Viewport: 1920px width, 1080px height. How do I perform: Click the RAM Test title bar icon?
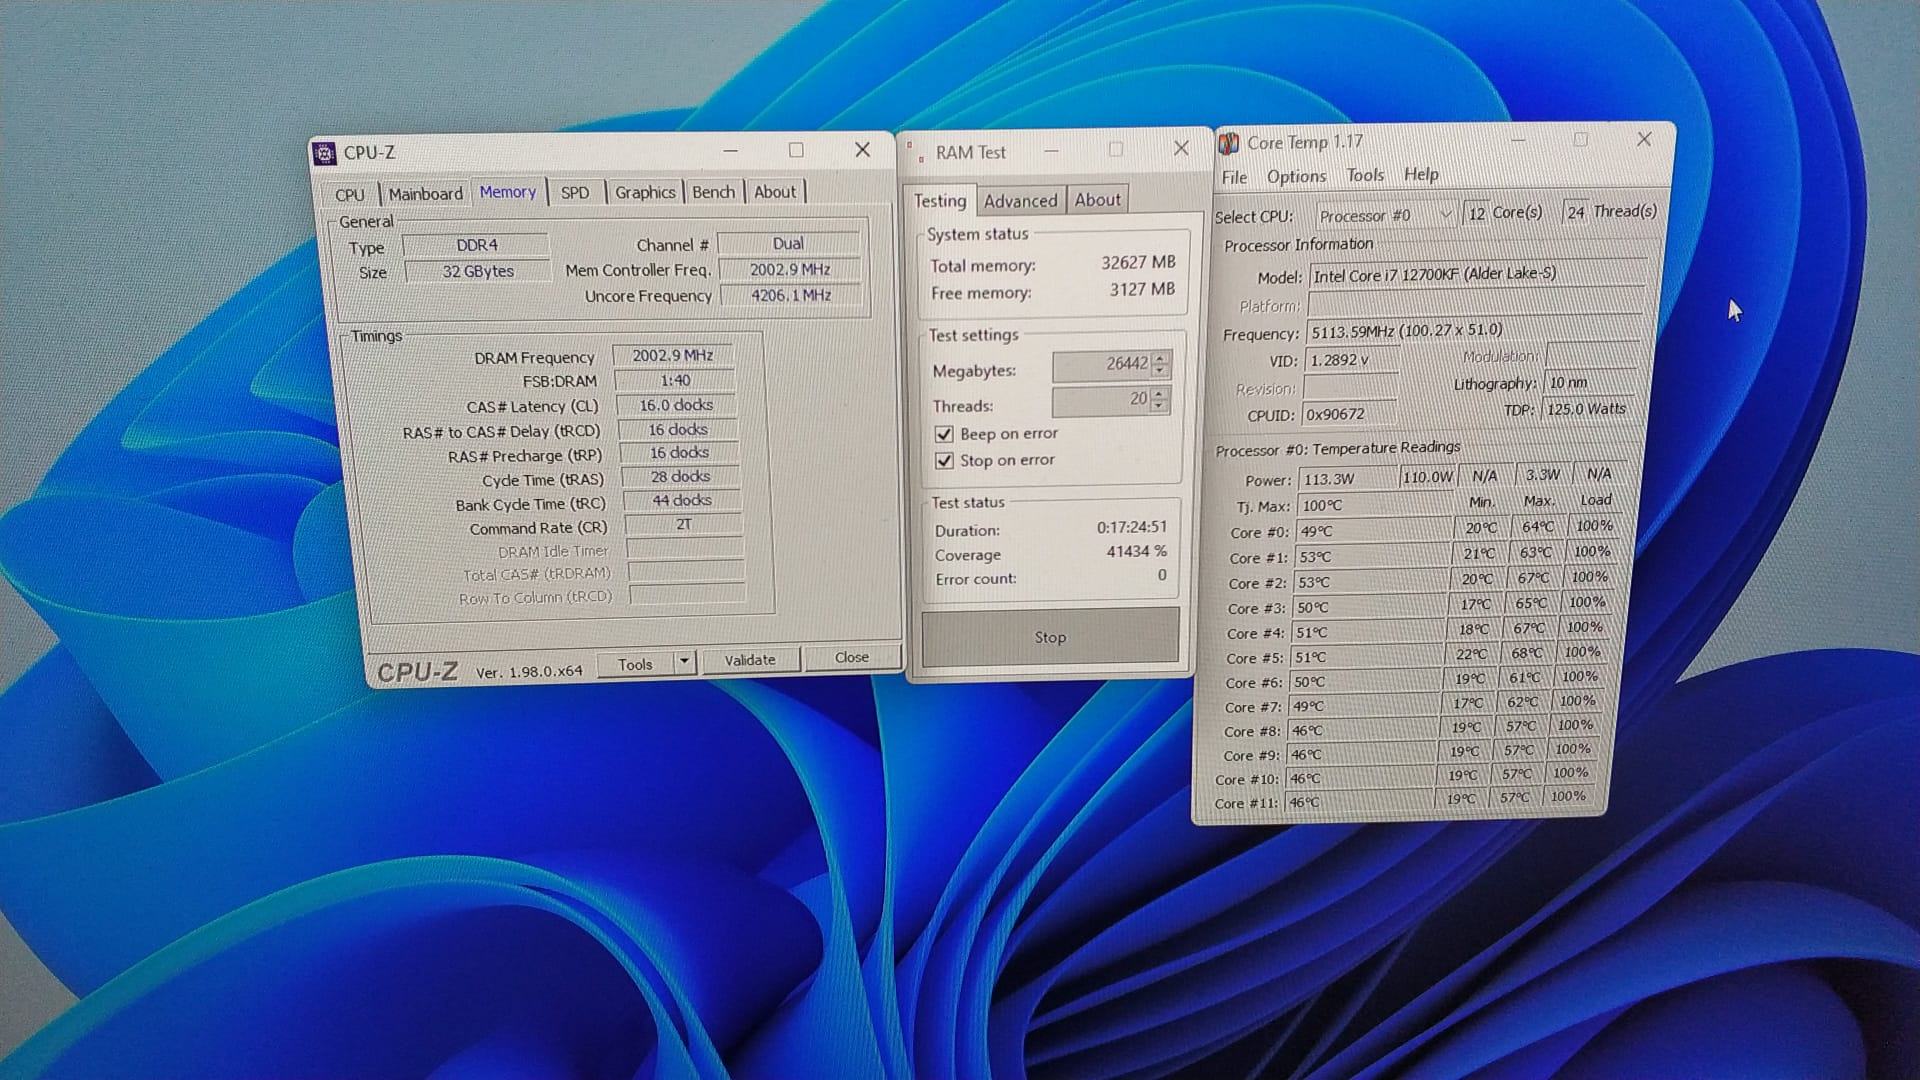tap(915, 152)
